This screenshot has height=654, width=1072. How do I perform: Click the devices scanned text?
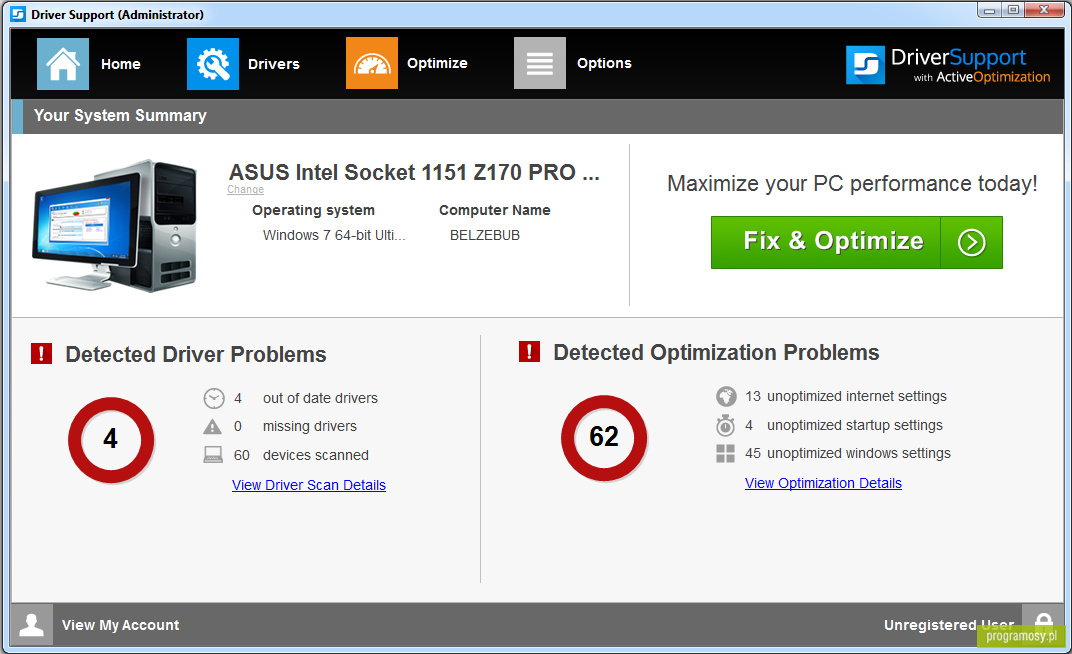click(316, 455)
